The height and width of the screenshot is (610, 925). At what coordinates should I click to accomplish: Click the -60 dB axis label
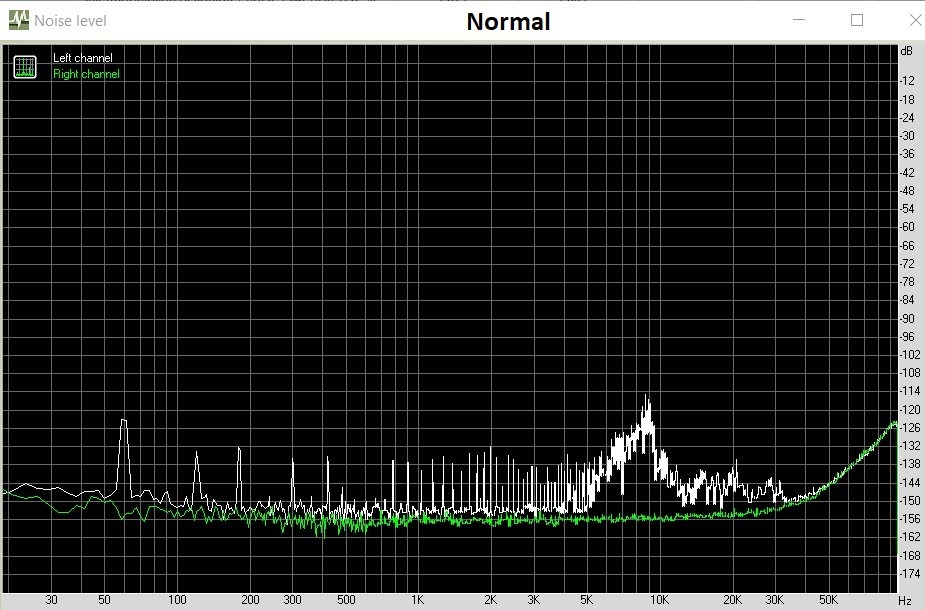click(908, 227)
